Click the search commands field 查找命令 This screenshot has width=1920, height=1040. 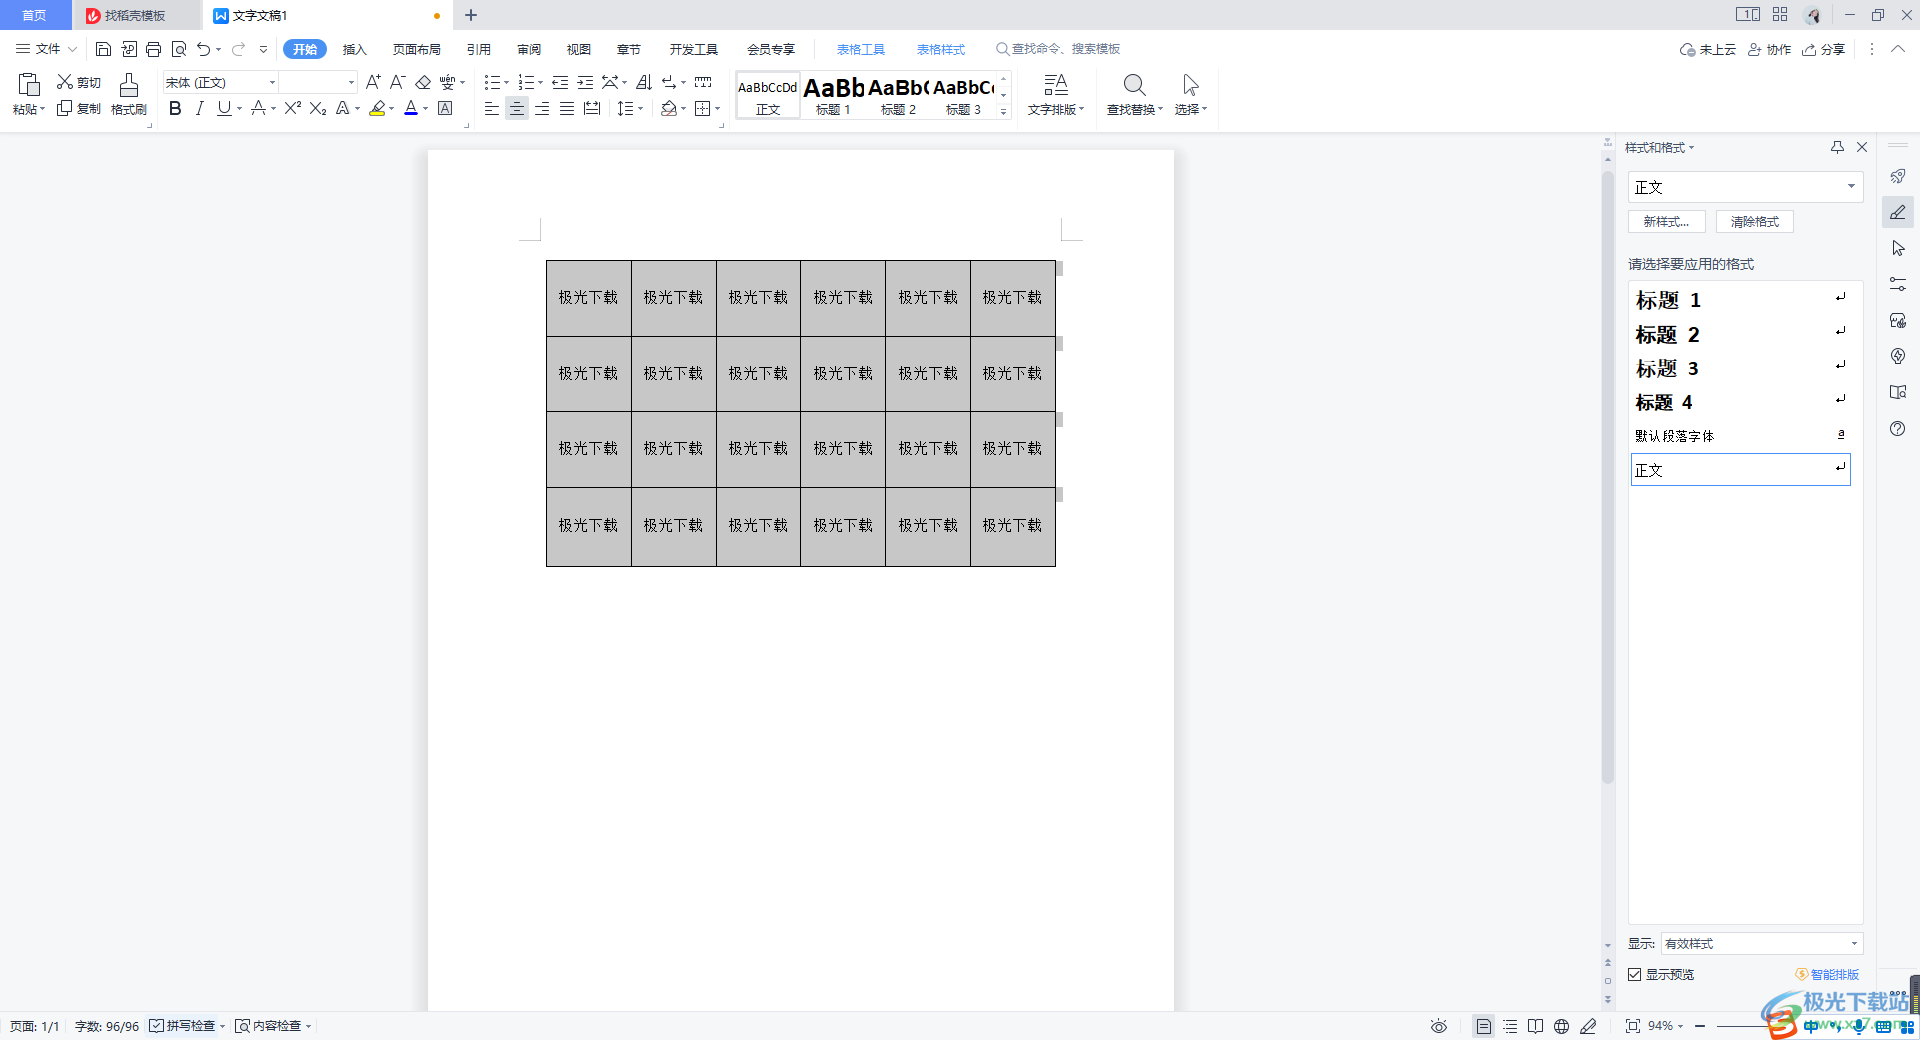[1058, 49]
